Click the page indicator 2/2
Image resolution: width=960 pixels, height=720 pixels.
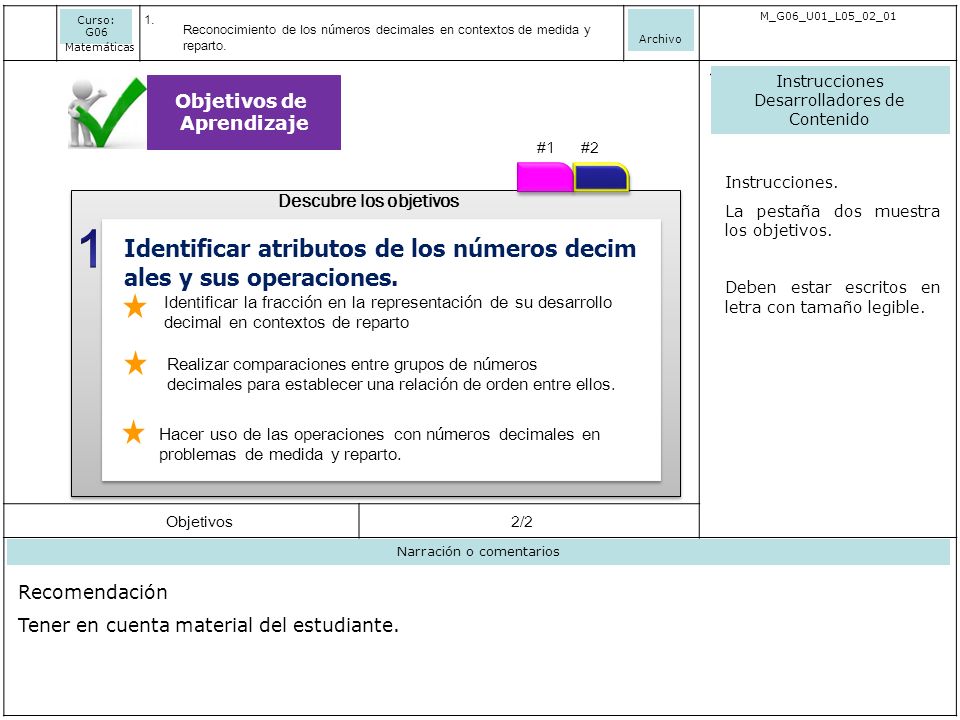[522, 522]
